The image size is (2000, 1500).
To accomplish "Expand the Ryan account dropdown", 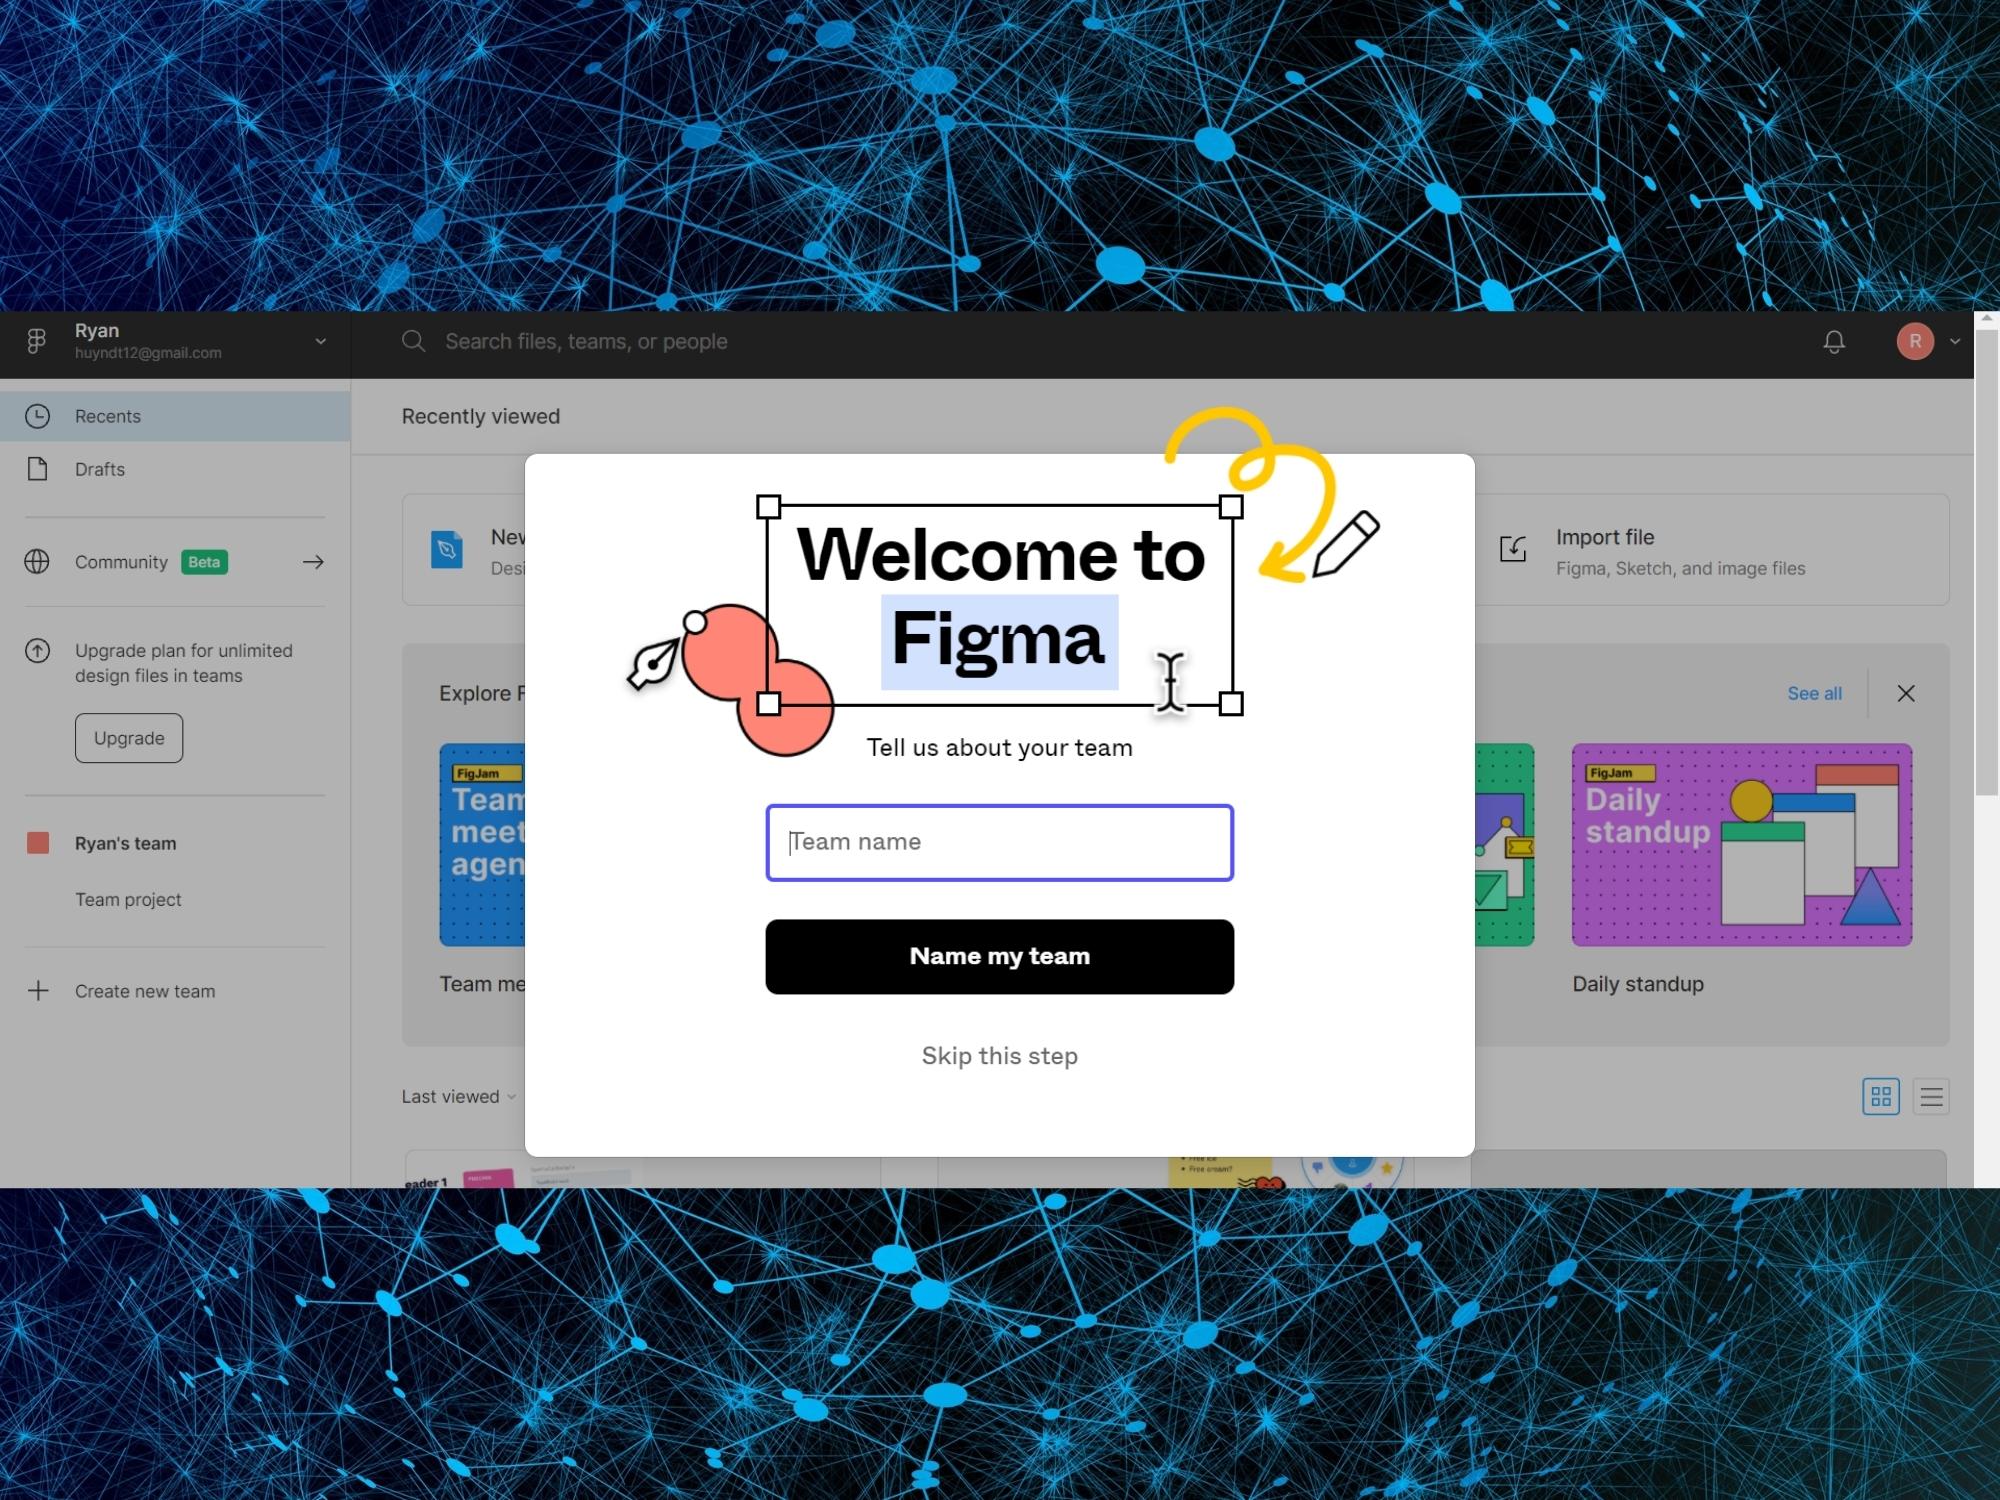I will coord(321,341).
